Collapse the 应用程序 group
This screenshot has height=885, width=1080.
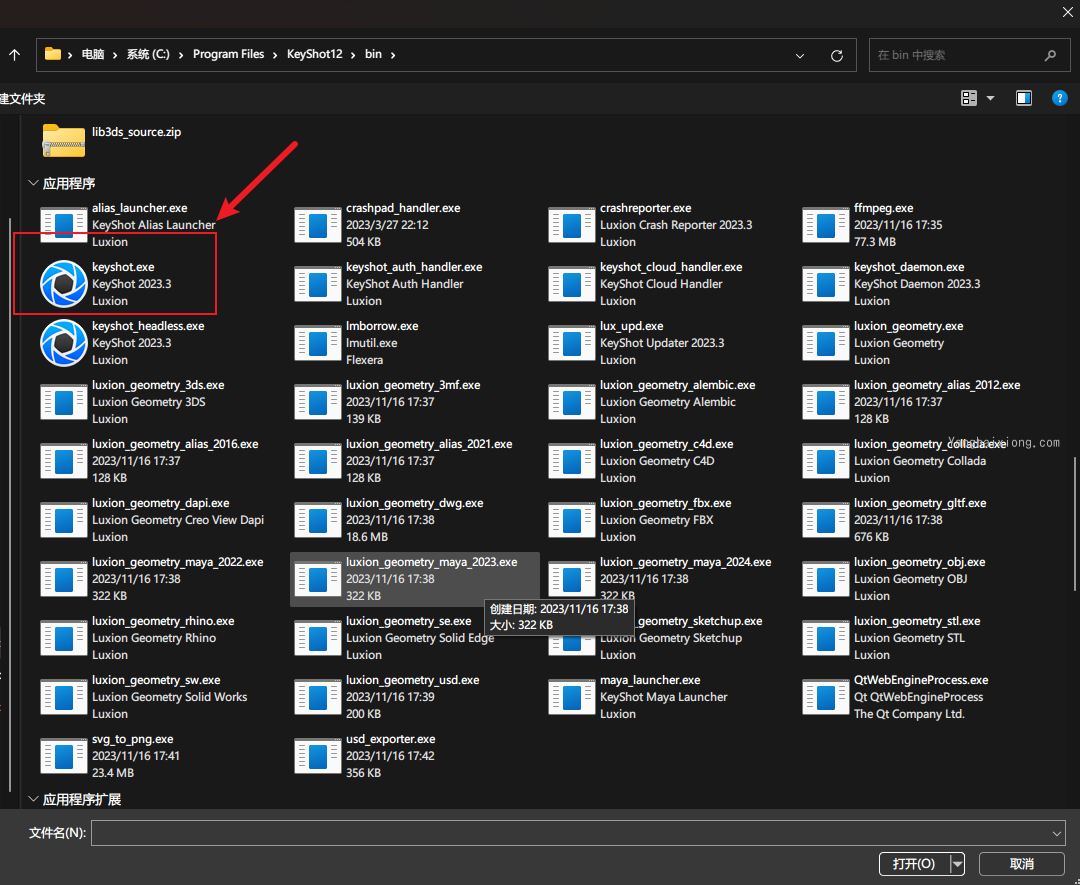(32, 183)
